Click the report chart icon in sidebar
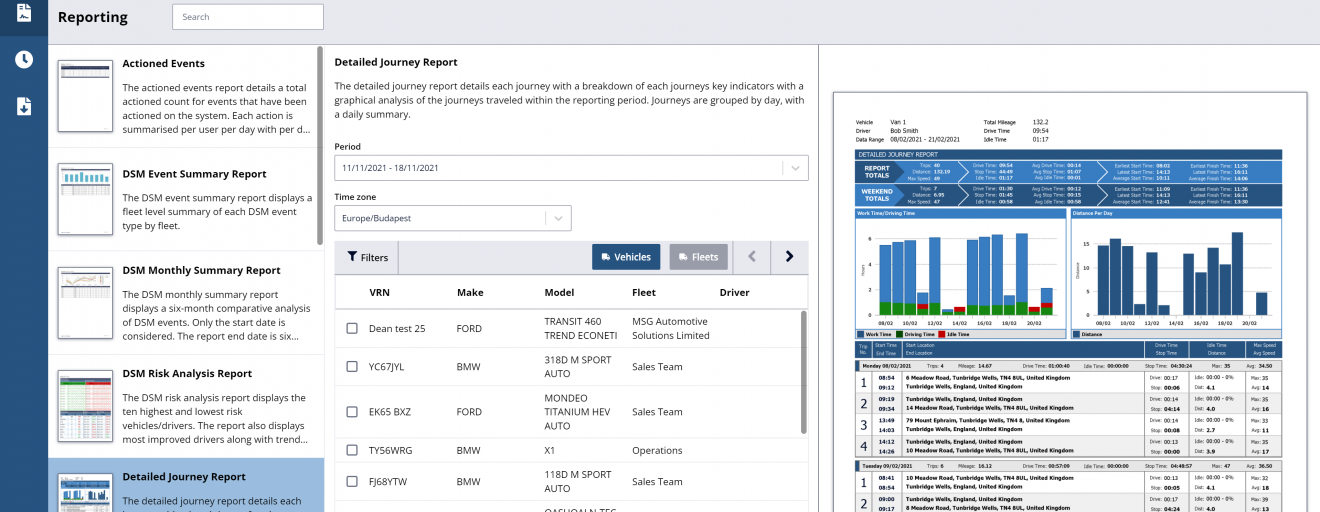 coord(24,12)
